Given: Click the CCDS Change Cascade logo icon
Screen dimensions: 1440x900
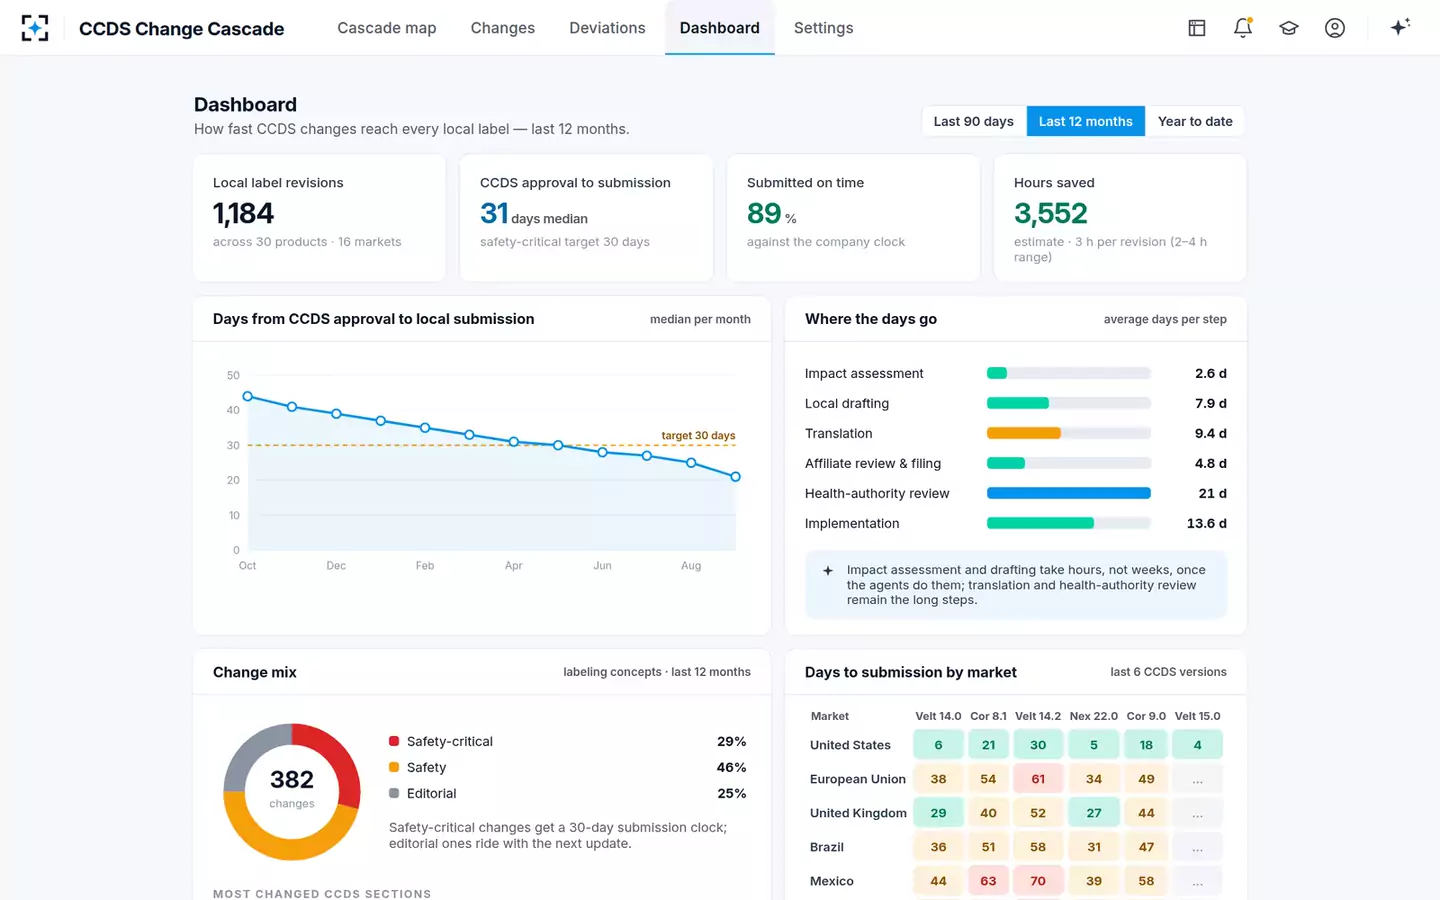Looking at the screenshot, I should click(35, 28).
